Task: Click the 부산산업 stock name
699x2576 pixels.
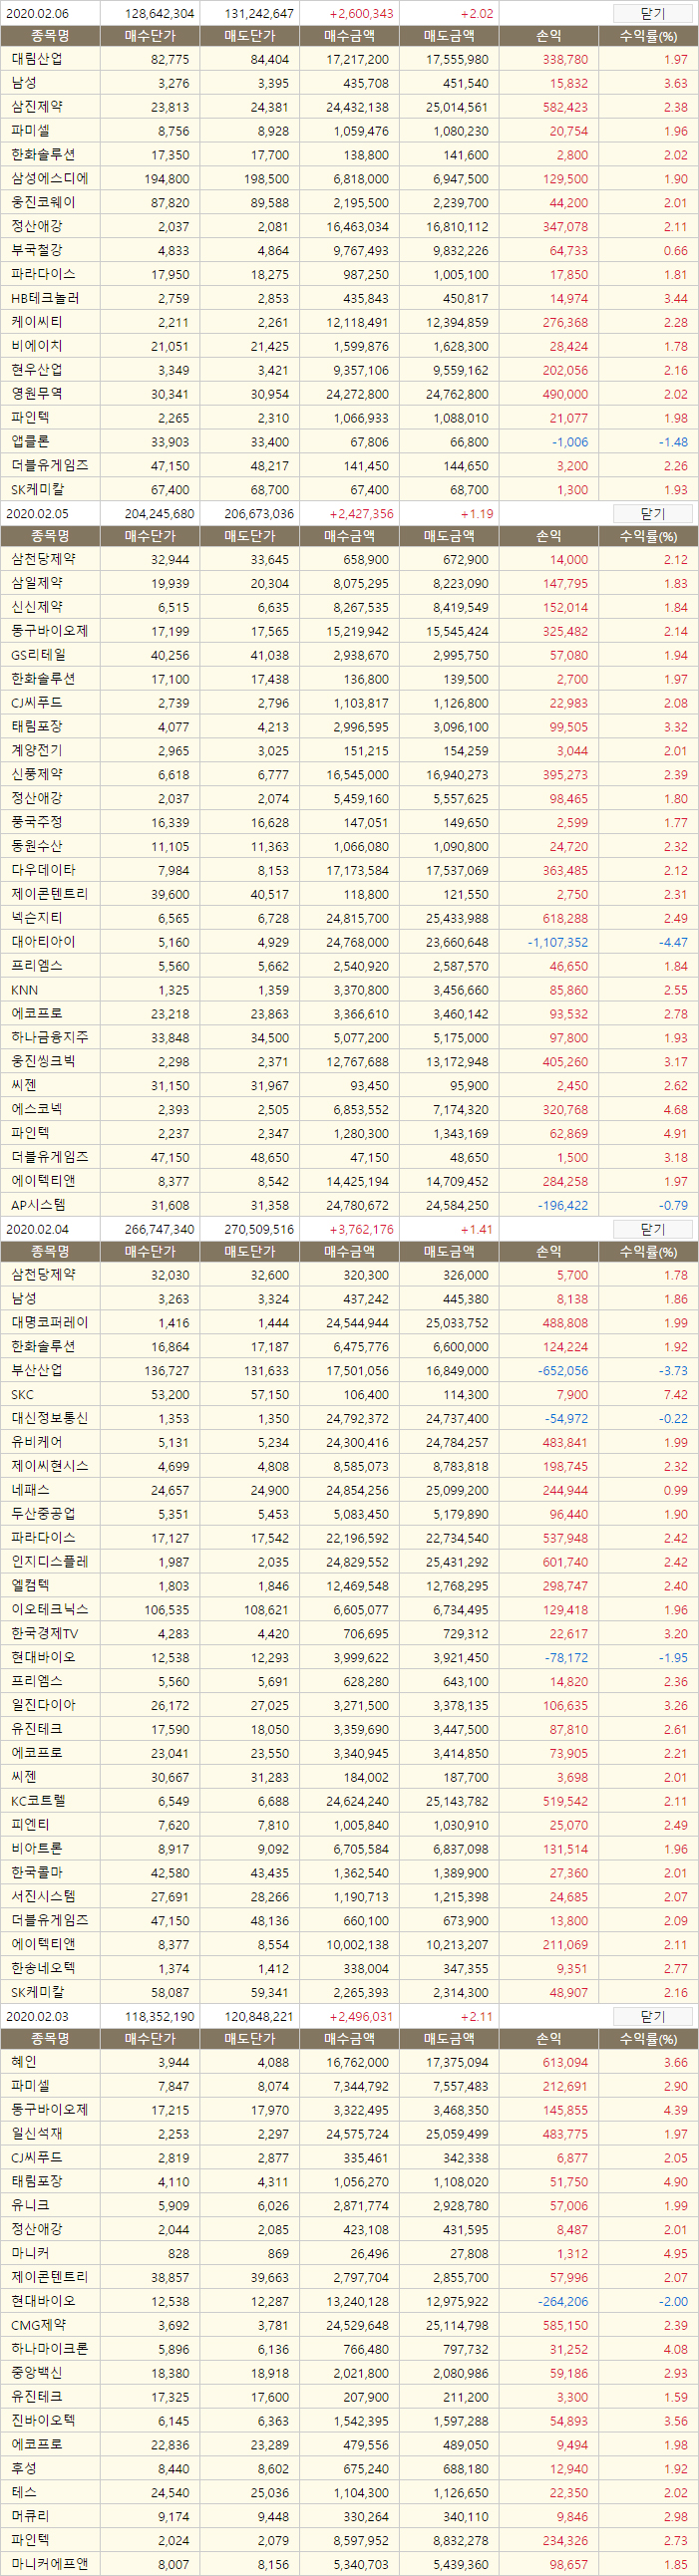Action: pos(36,1371)
